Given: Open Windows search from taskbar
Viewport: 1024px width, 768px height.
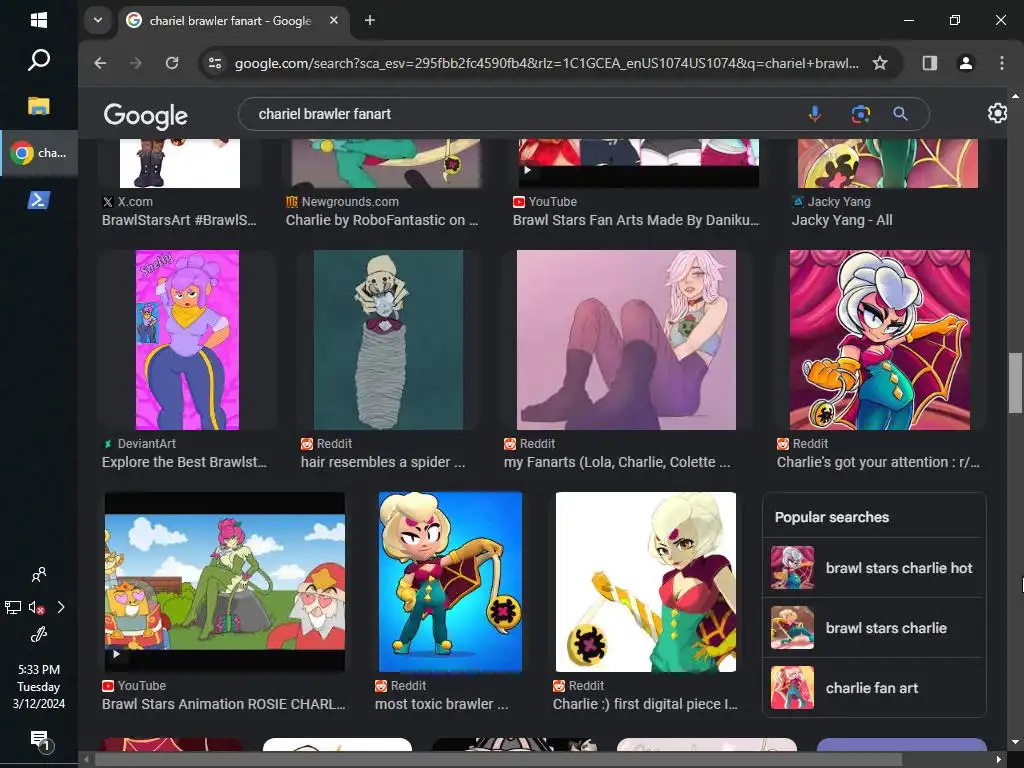Looking at the screenshot, I should pos(39,60).
